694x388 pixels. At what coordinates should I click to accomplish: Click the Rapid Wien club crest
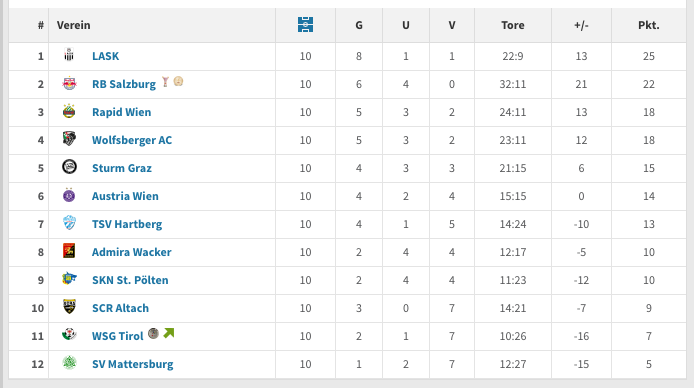(69, 111)
